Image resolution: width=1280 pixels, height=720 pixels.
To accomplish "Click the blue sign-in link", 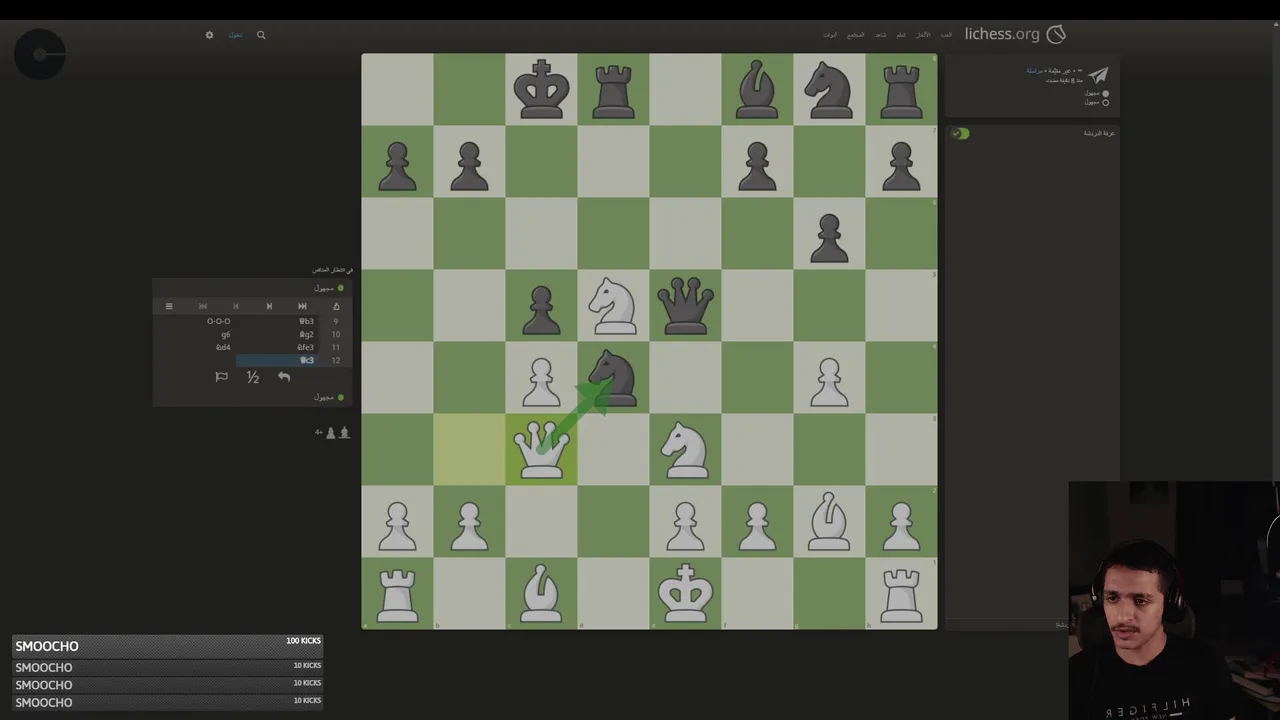I will [x=235, y=35].
